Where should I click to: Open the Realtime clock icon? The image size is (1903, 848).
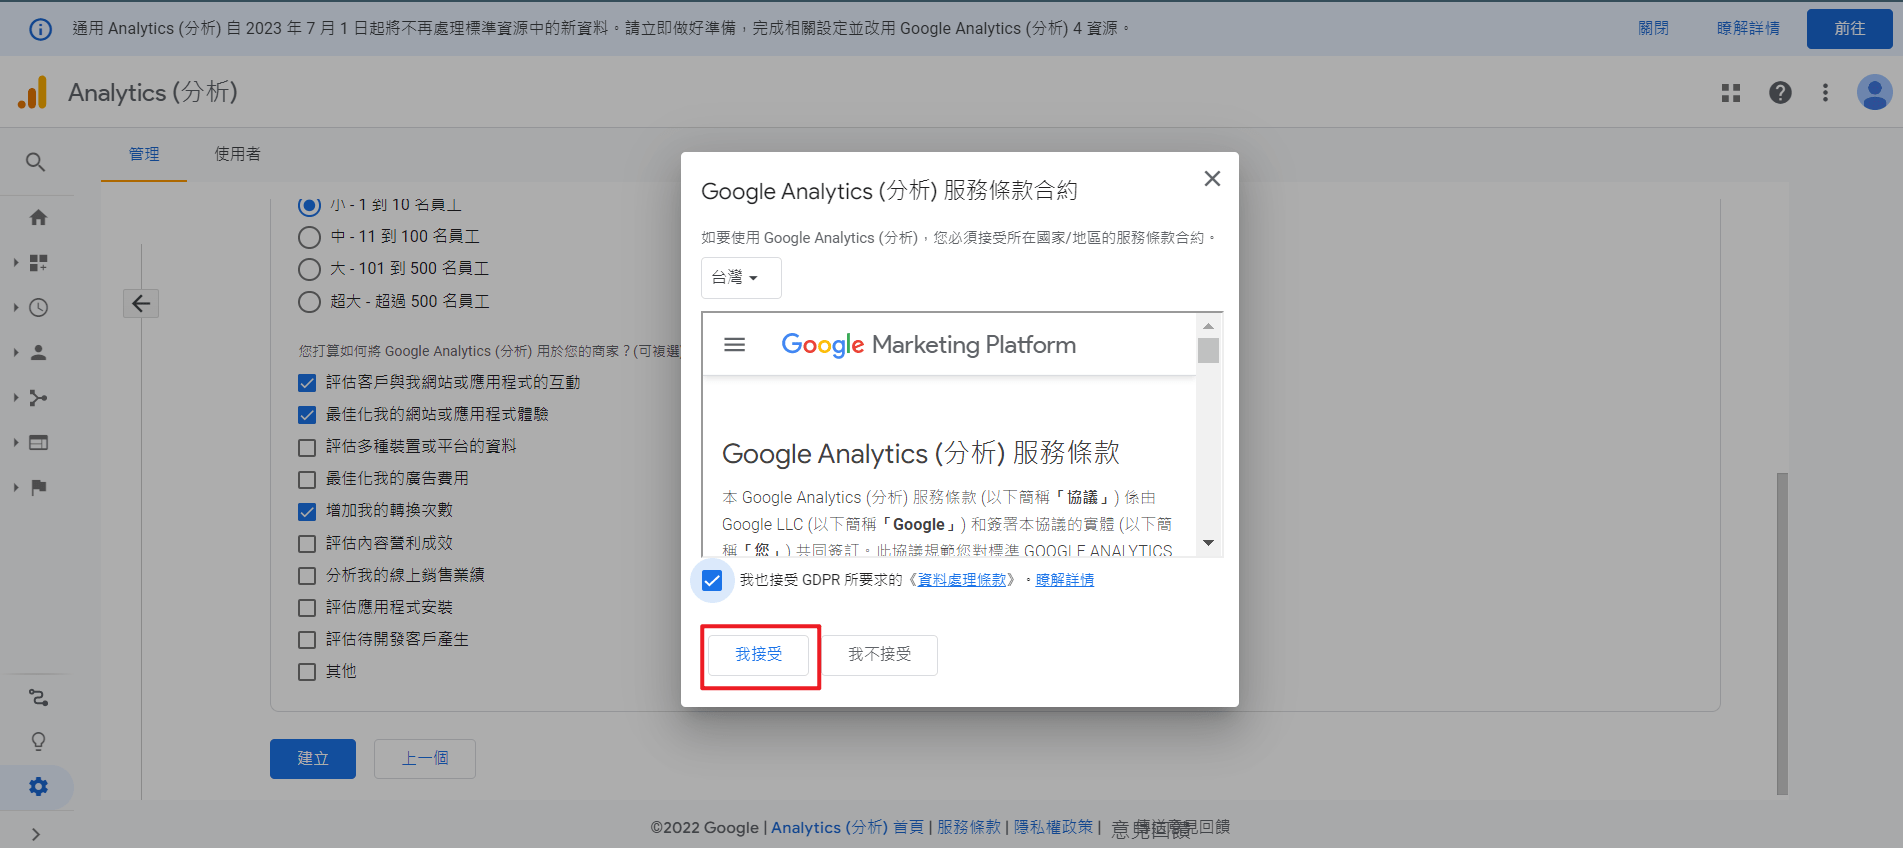pos(38,307)
